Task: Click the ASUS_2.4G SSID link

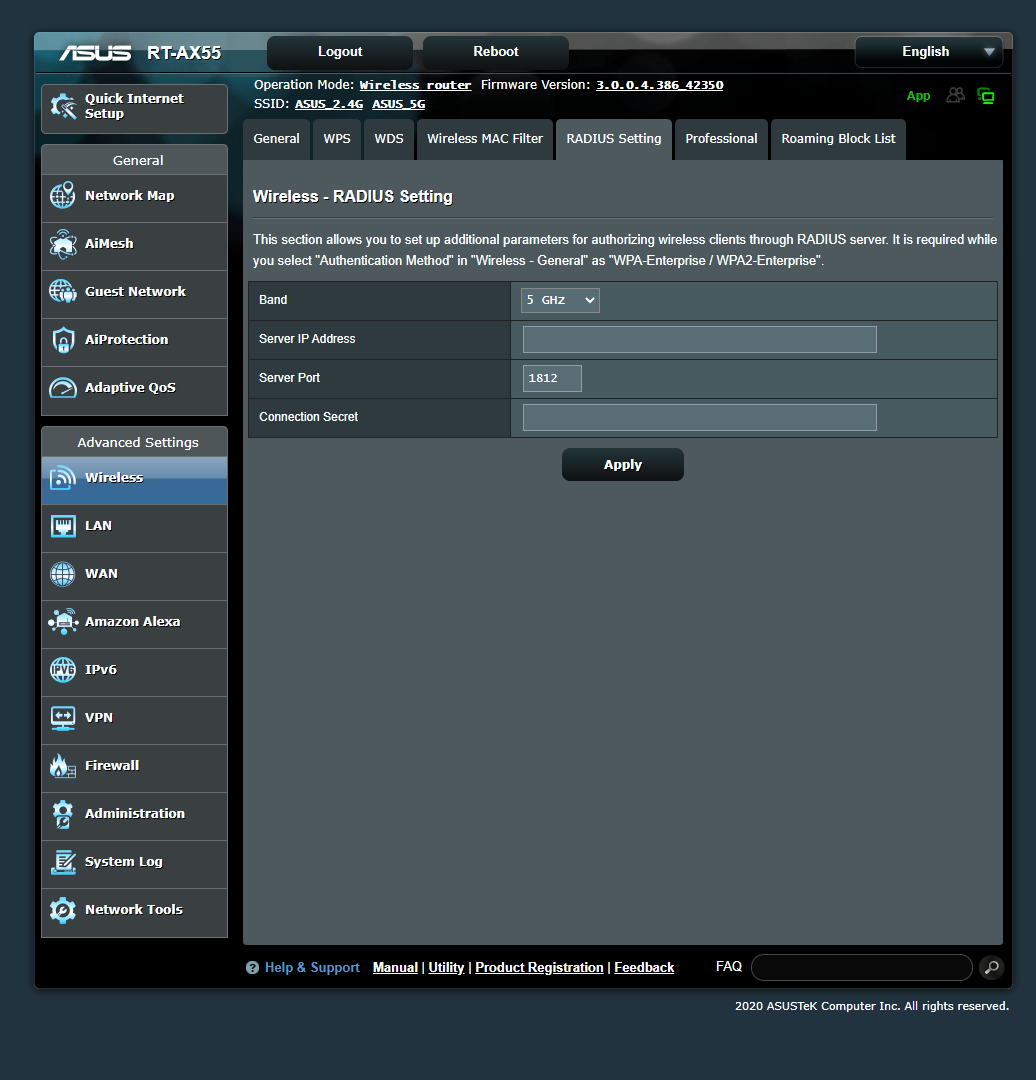Action: click(x=329, y=104)
